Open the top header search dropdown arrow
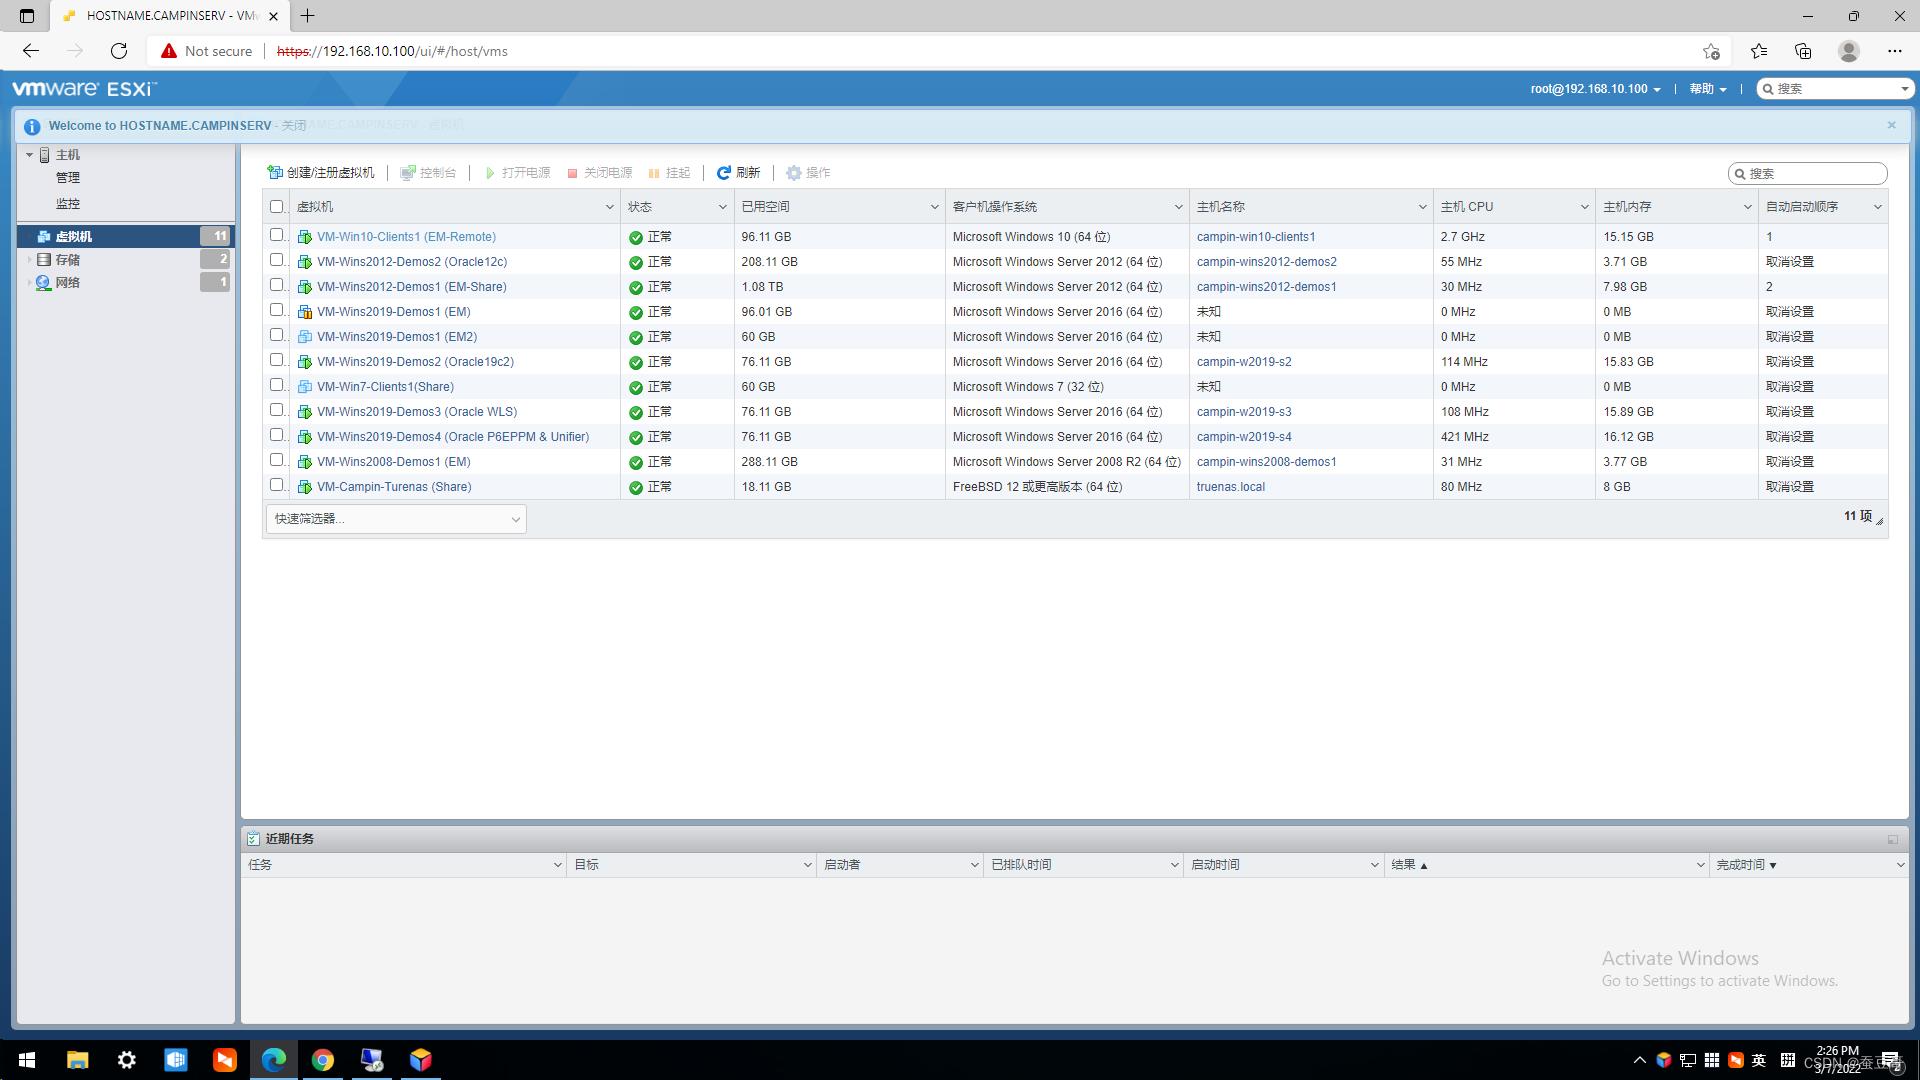Viewport: 1920px width, 1080px height. pos(1904,89)
